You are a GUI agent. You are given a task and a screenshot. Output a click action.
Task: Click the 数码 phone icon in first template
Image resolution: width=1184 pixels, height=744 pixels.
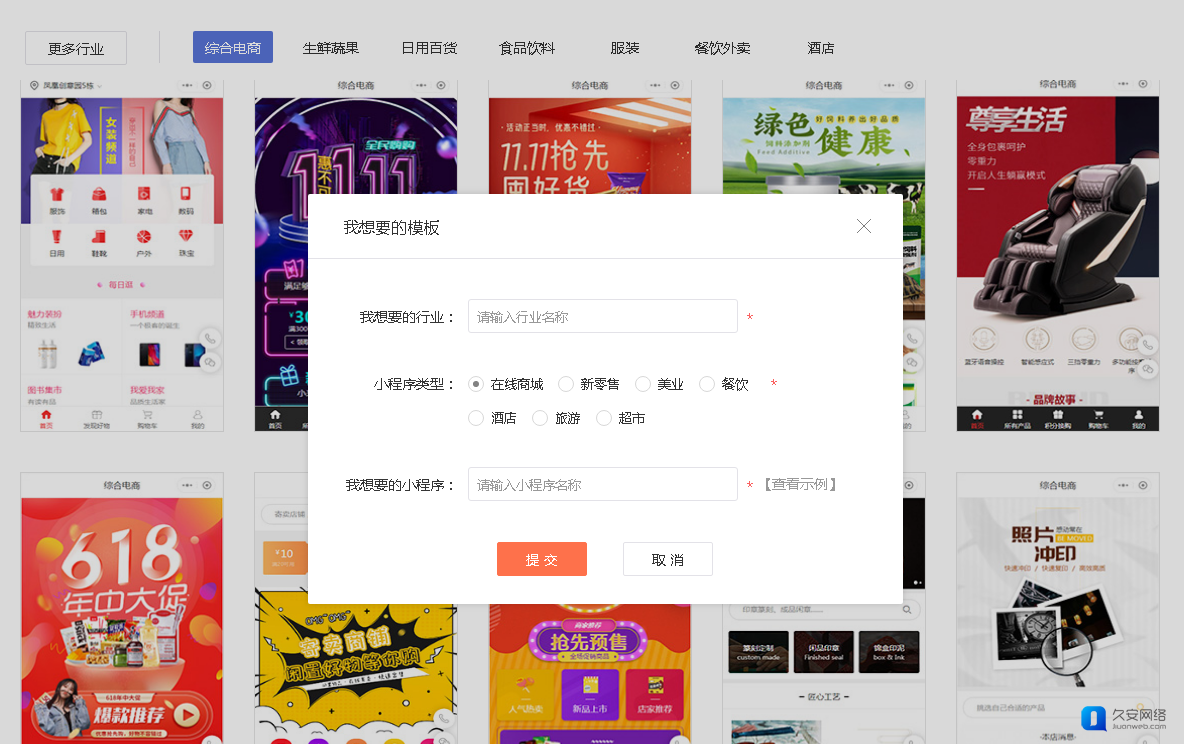point(186,194)
